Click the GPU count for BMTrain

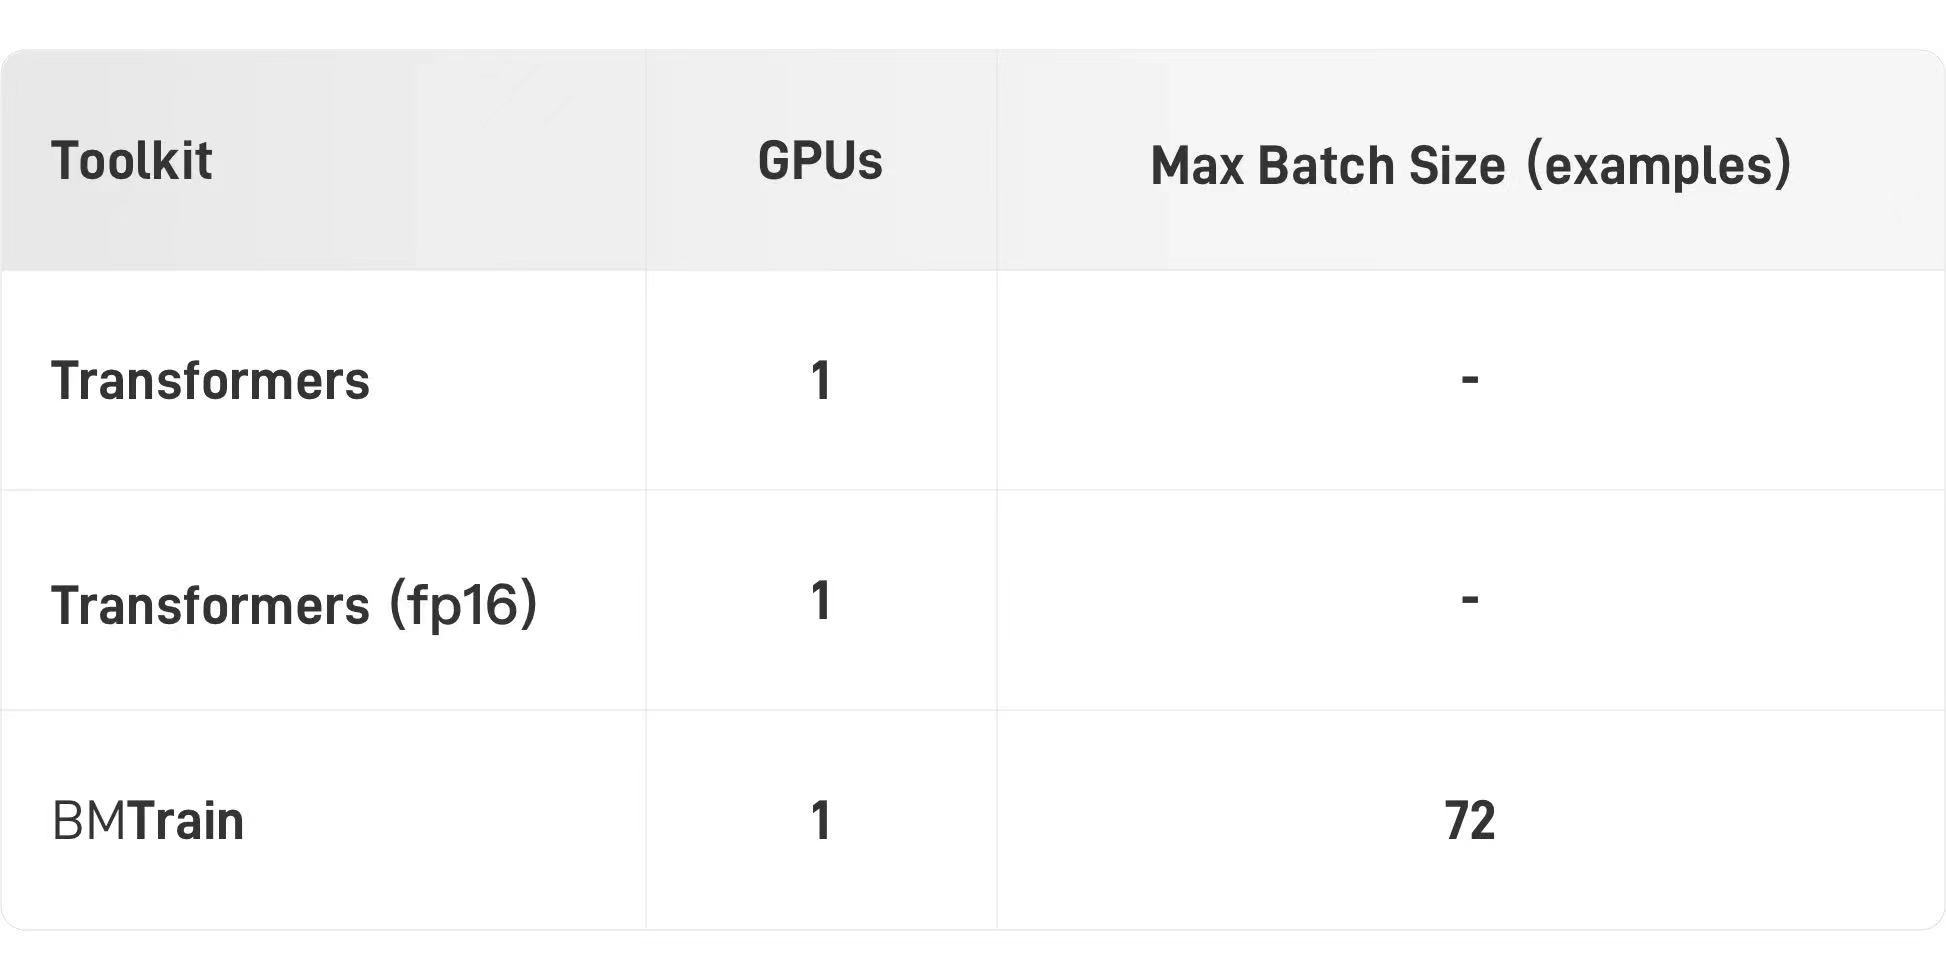[821, 821]
